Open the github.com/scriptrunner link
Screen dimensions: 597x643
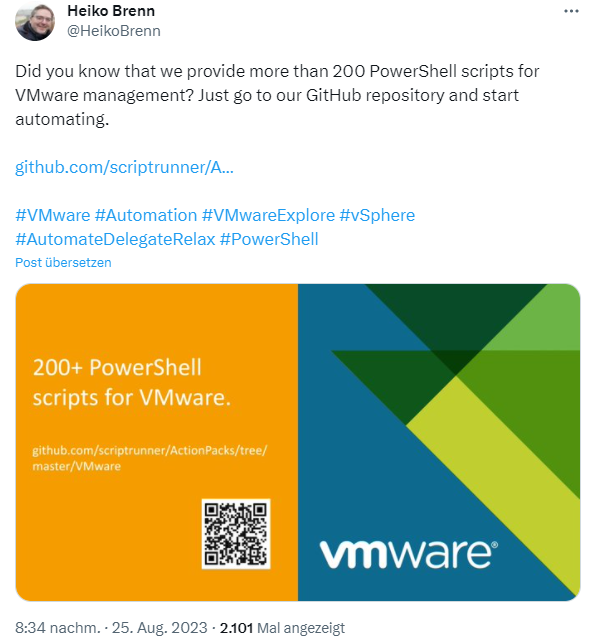[124, 167]
